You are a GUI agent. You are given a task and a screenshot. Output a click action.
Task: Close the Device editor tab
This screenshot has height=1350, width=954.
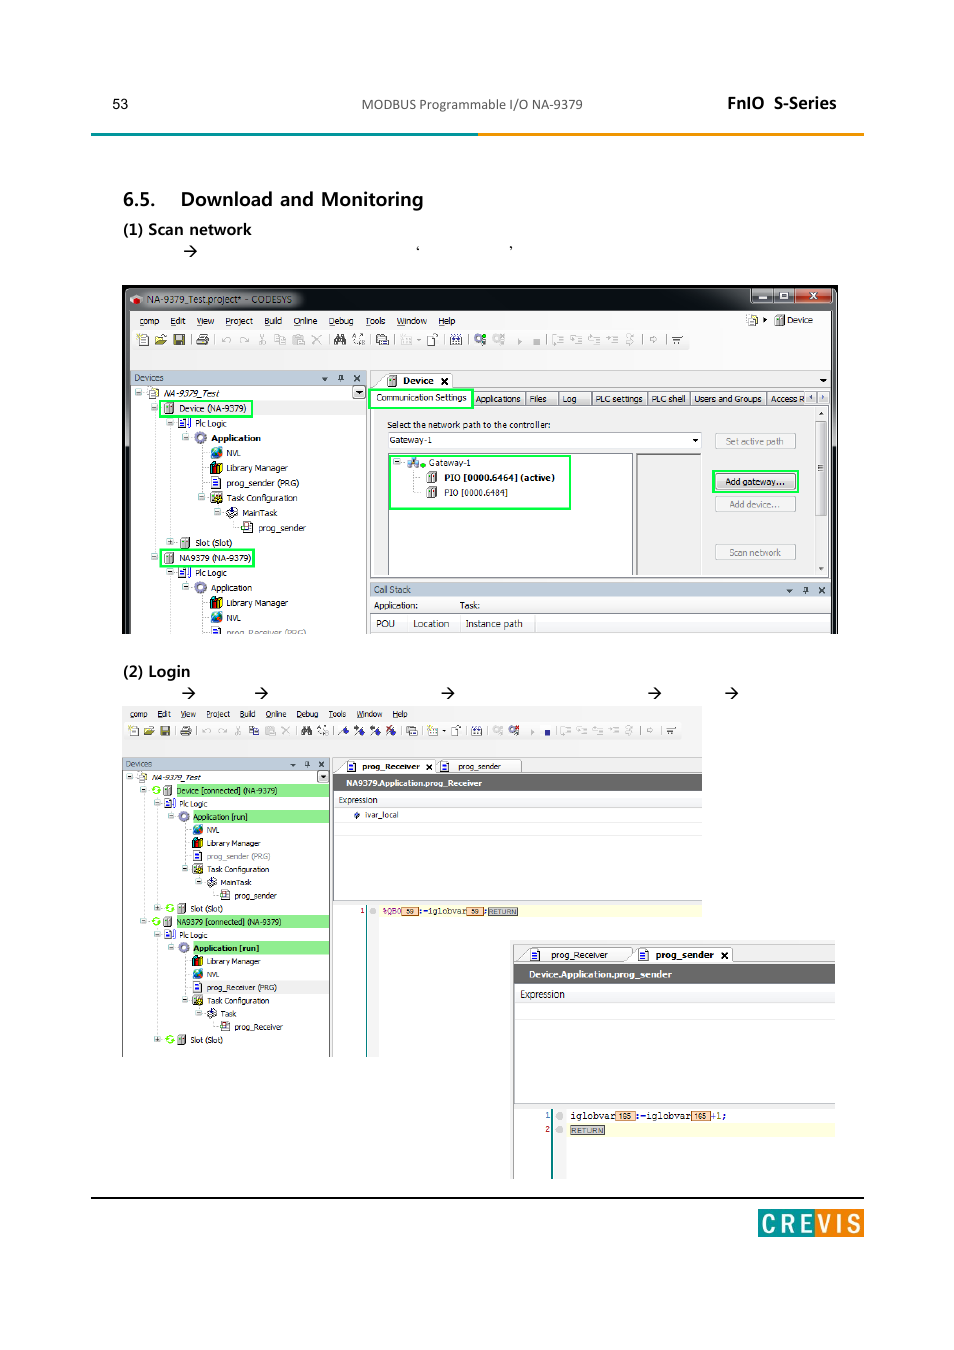coord(444,381)
